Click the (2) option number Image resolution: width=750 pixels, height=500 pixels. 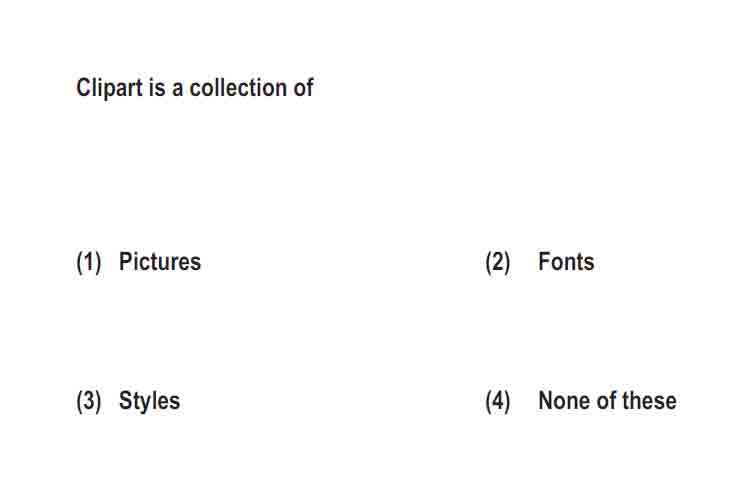[498, 262]
